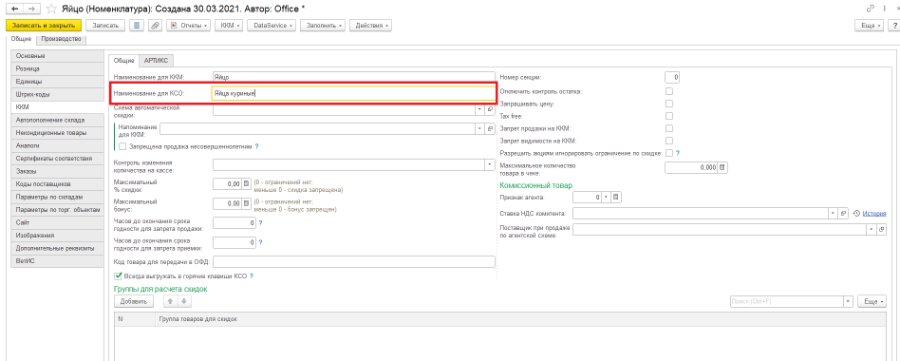Enable Запрашивать цену checkbox

coord(669,104)
